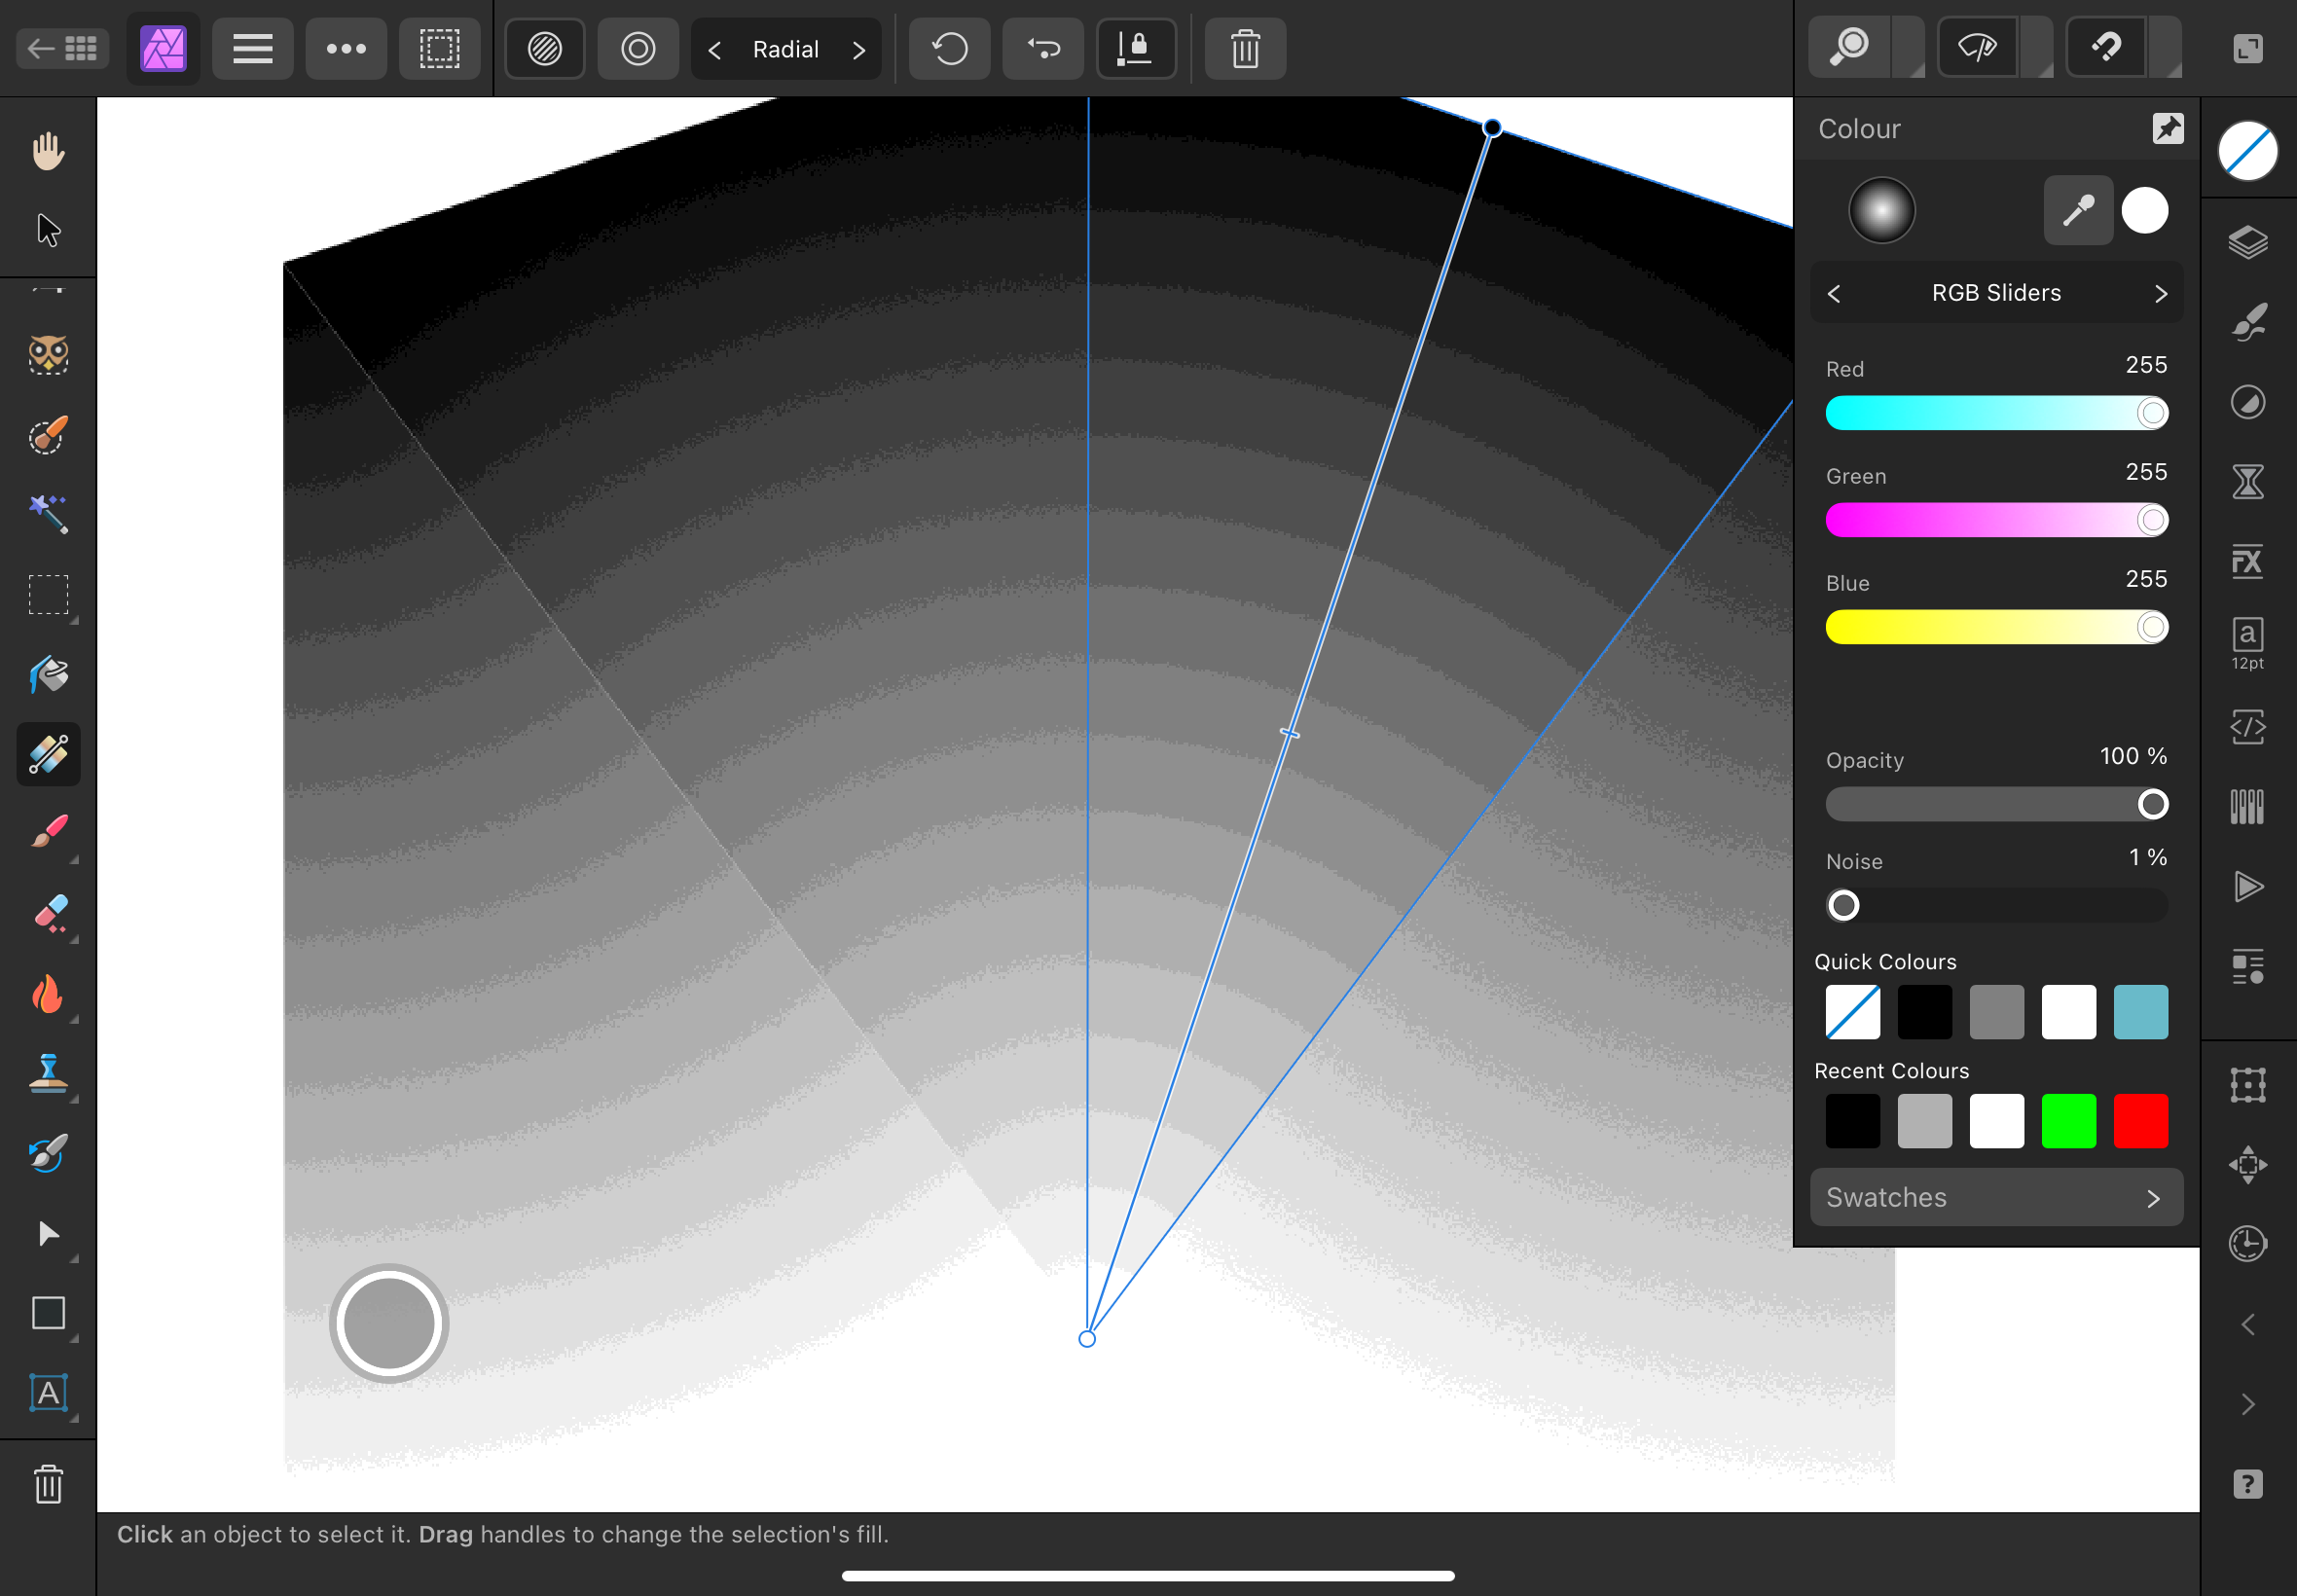Open the hamburger document menu

click(253, 48)
